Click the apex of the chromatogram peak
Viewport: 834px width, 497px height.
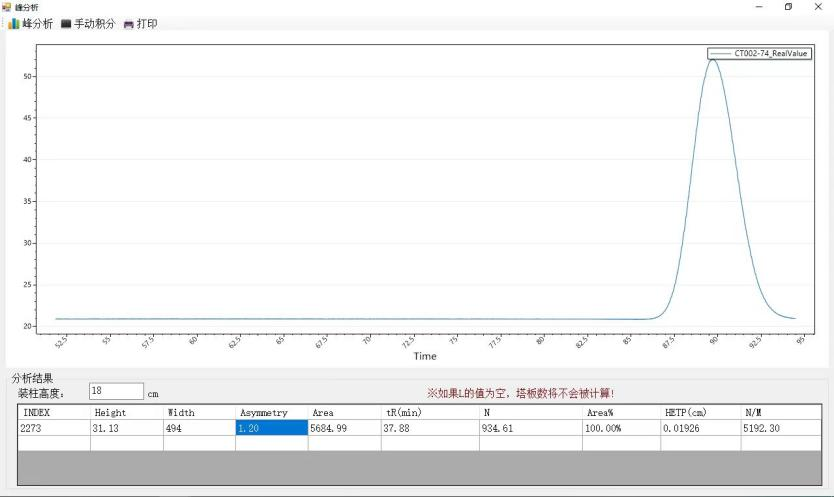pyautogui.click(x=713, y=60)
